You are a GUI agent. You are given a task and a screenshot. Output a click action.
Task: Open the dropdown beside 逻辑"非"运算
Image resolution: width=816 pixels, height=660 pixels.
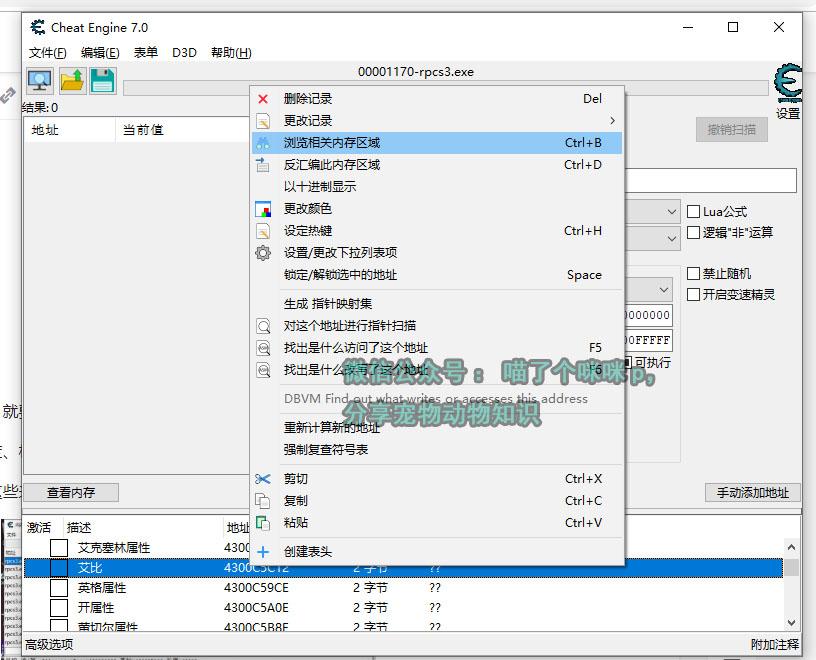tap(671, 238)
